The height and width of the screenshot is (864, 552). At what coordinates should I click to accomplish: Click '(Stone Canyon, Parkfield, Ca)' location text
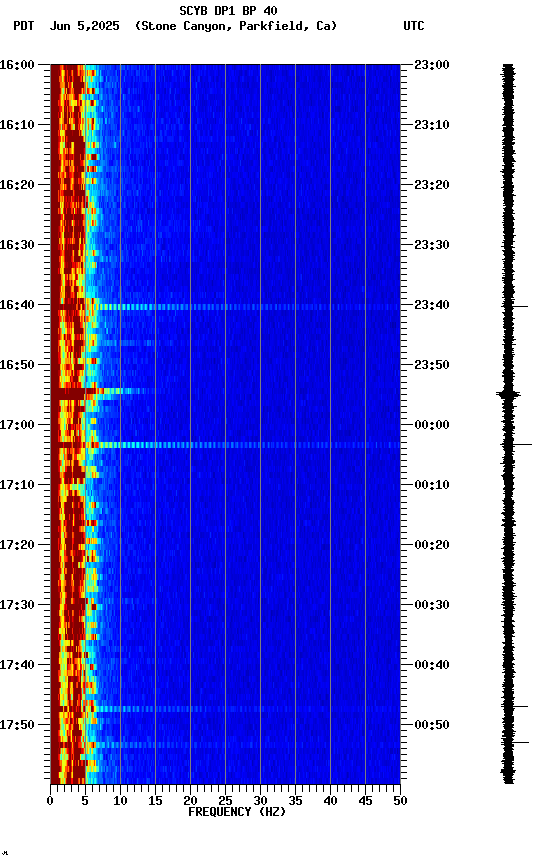(236, 26)
